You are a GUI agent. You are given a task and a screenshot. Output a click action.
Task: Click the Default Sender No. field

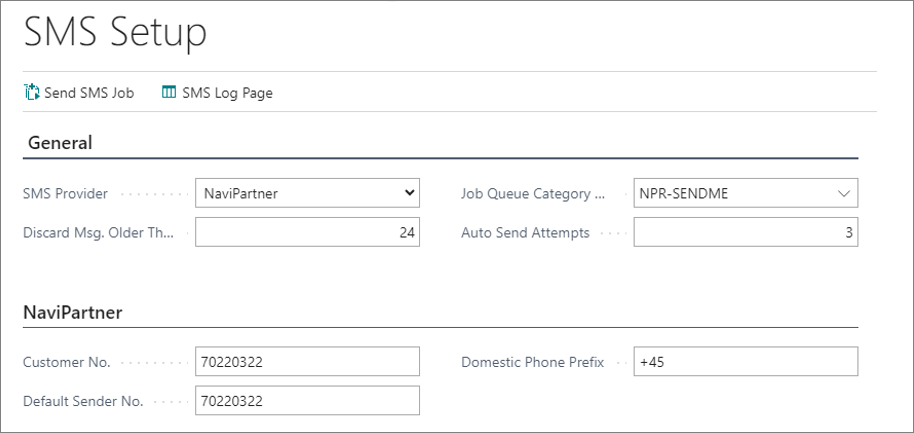[x=307, y=401]
